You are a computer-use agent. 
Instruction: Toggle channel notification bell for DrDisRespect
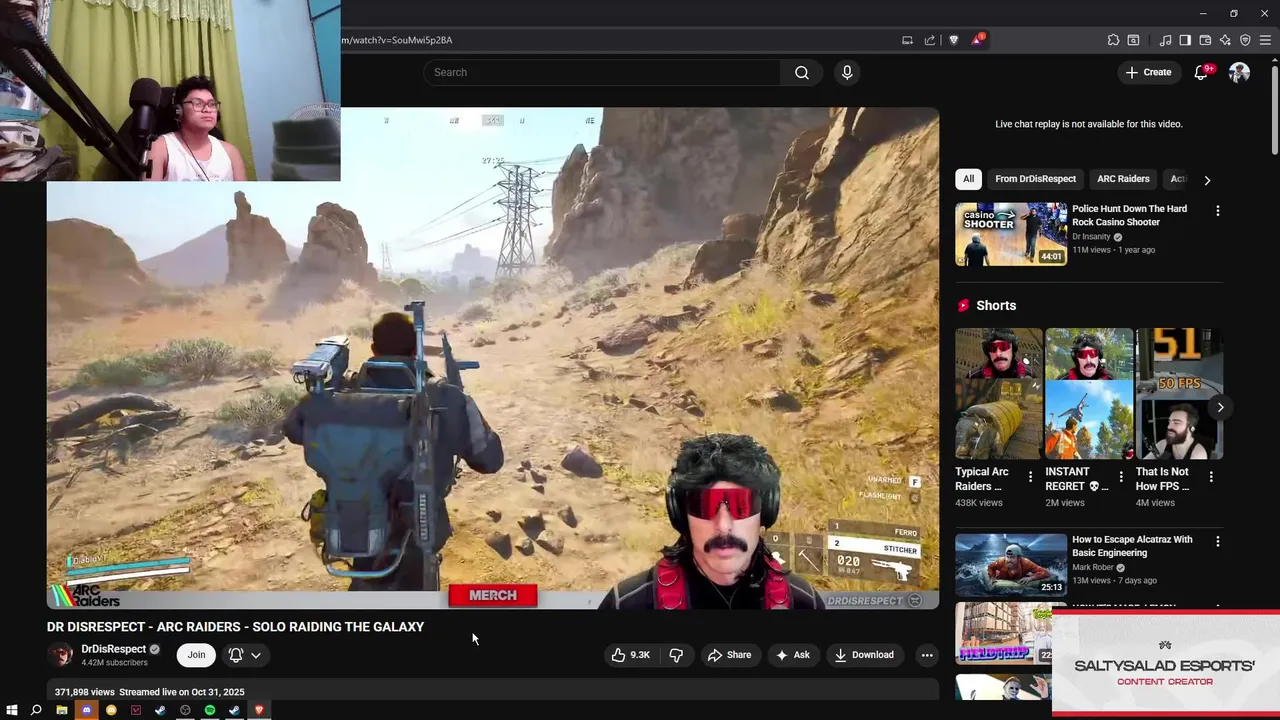[236, 655]
